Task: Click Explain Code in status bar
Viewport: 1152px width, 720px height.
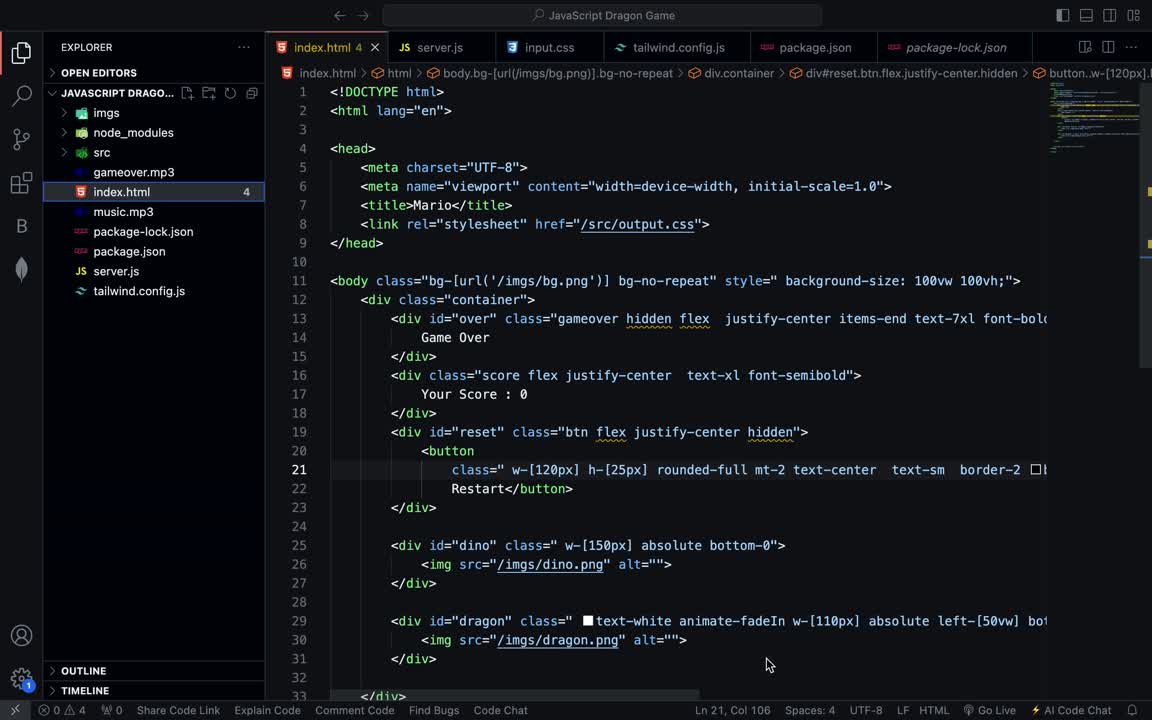Action: pos(267,710)
